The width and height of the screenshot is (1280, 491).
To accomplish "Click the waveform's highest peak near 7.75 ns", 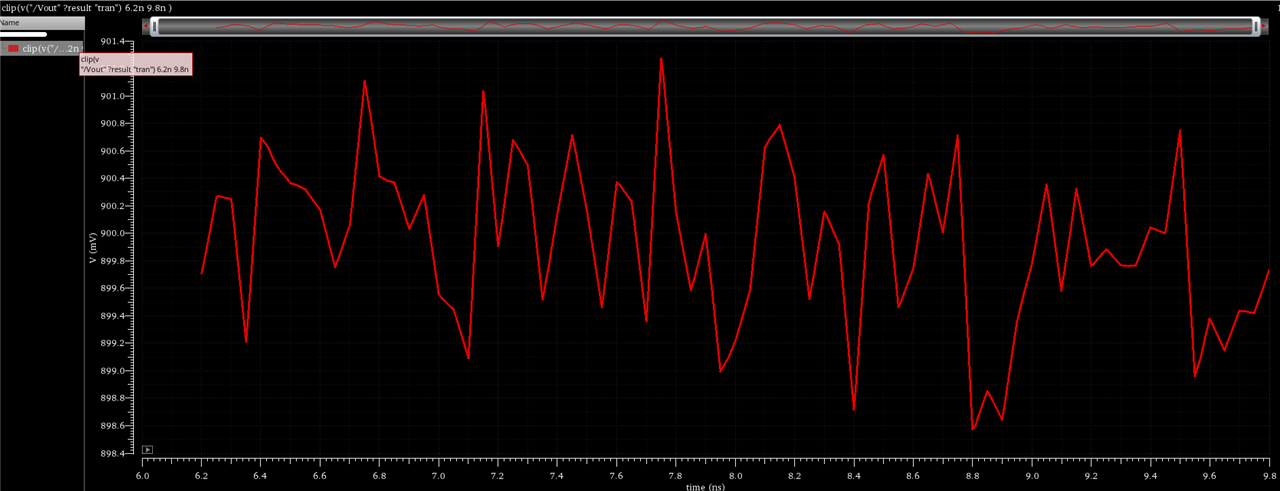I will click(x=661, y=58).
